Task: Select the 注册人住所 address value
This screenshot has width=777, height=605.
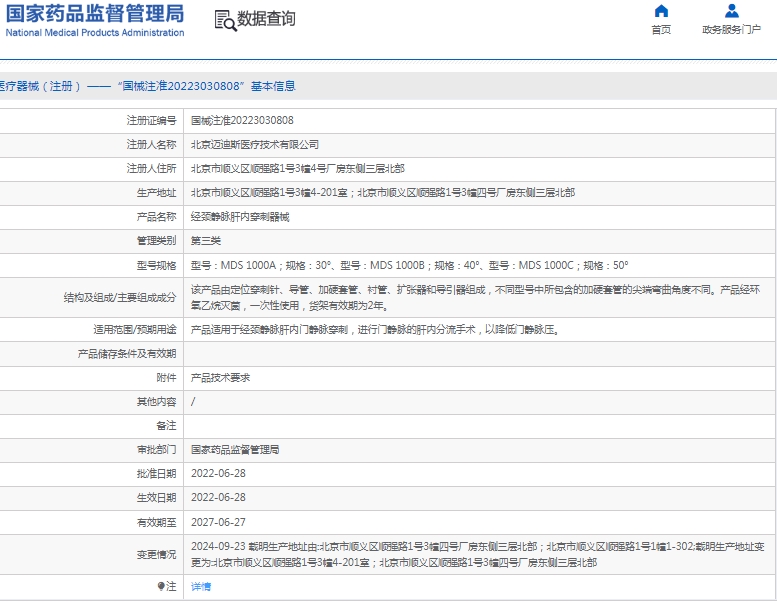Action: pos(298,169)
